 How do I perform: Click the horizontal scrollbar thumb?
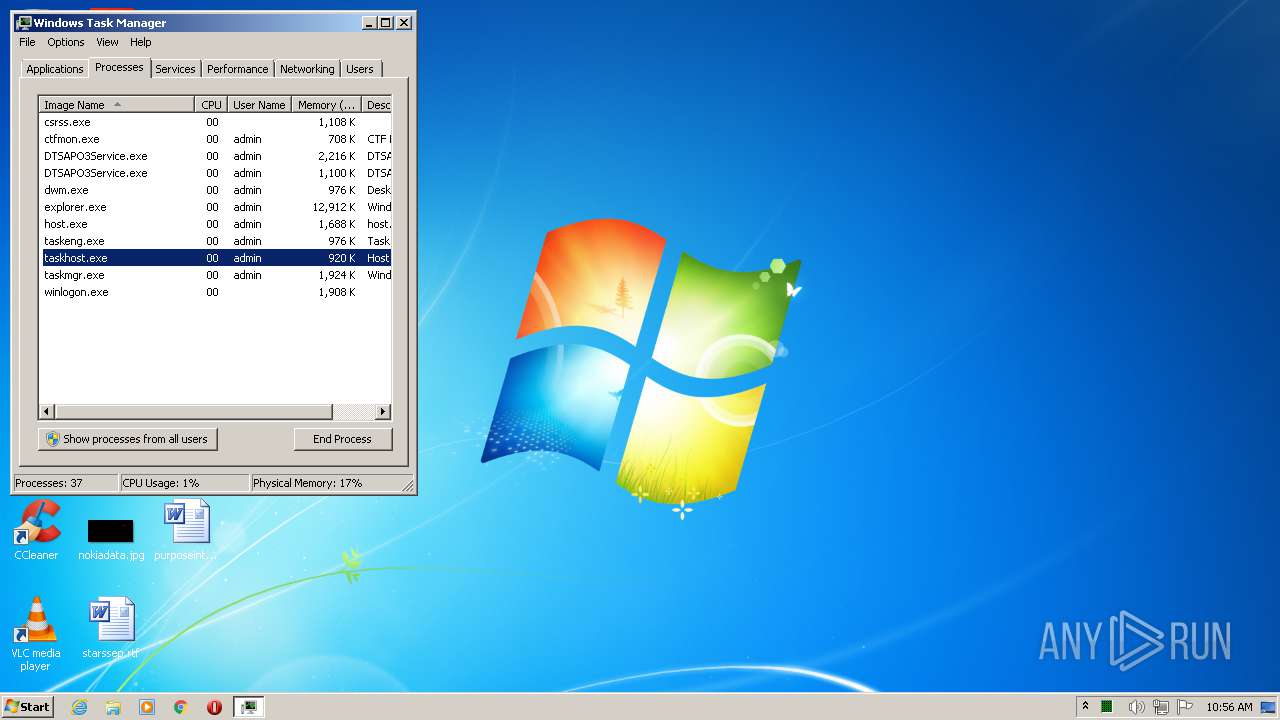pyautogui.click(x=193, y=412)
